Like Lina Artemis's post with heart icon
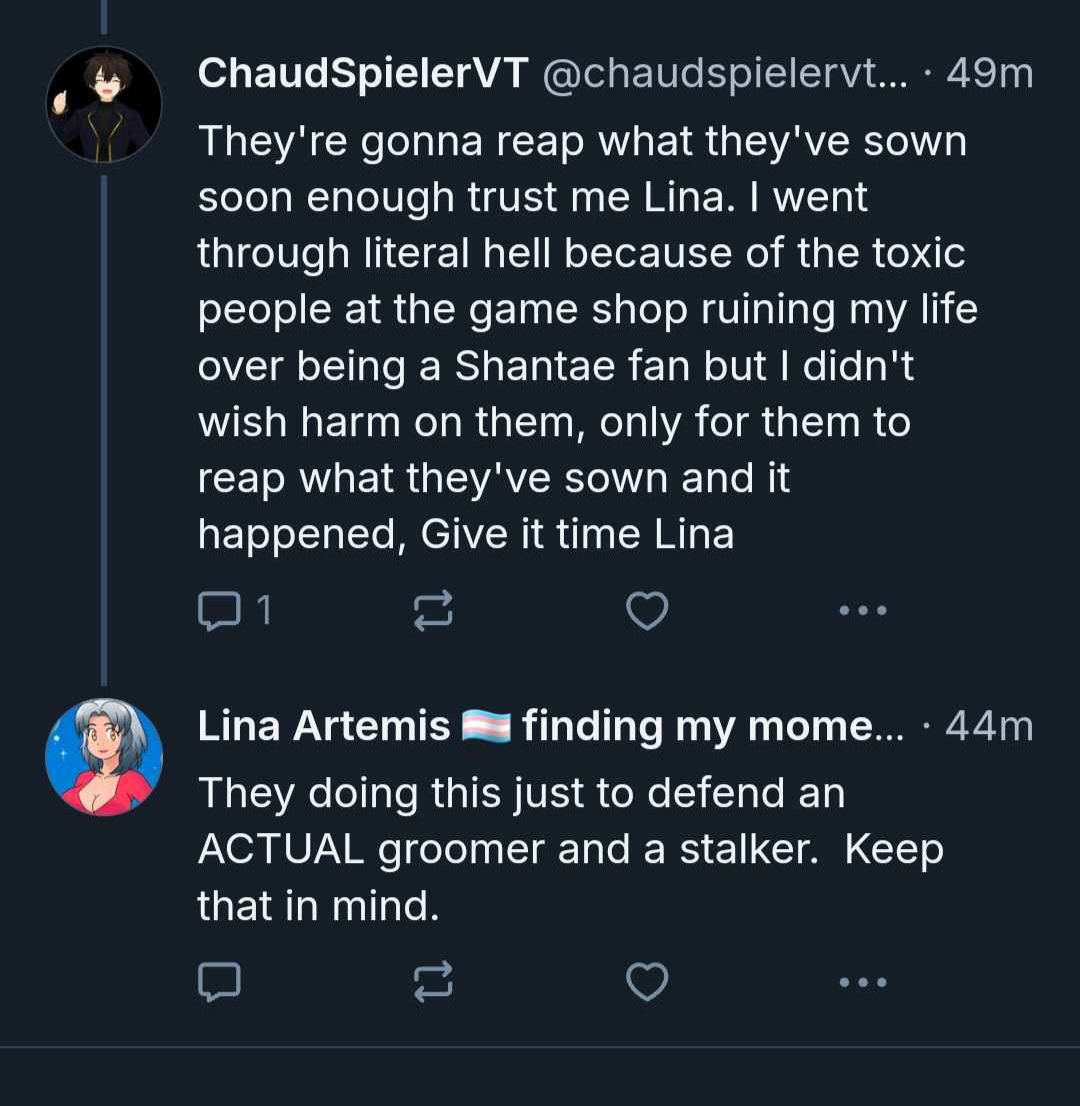Image resolution: width=1080 pixels, height=1106 pixels. (646, 982)
